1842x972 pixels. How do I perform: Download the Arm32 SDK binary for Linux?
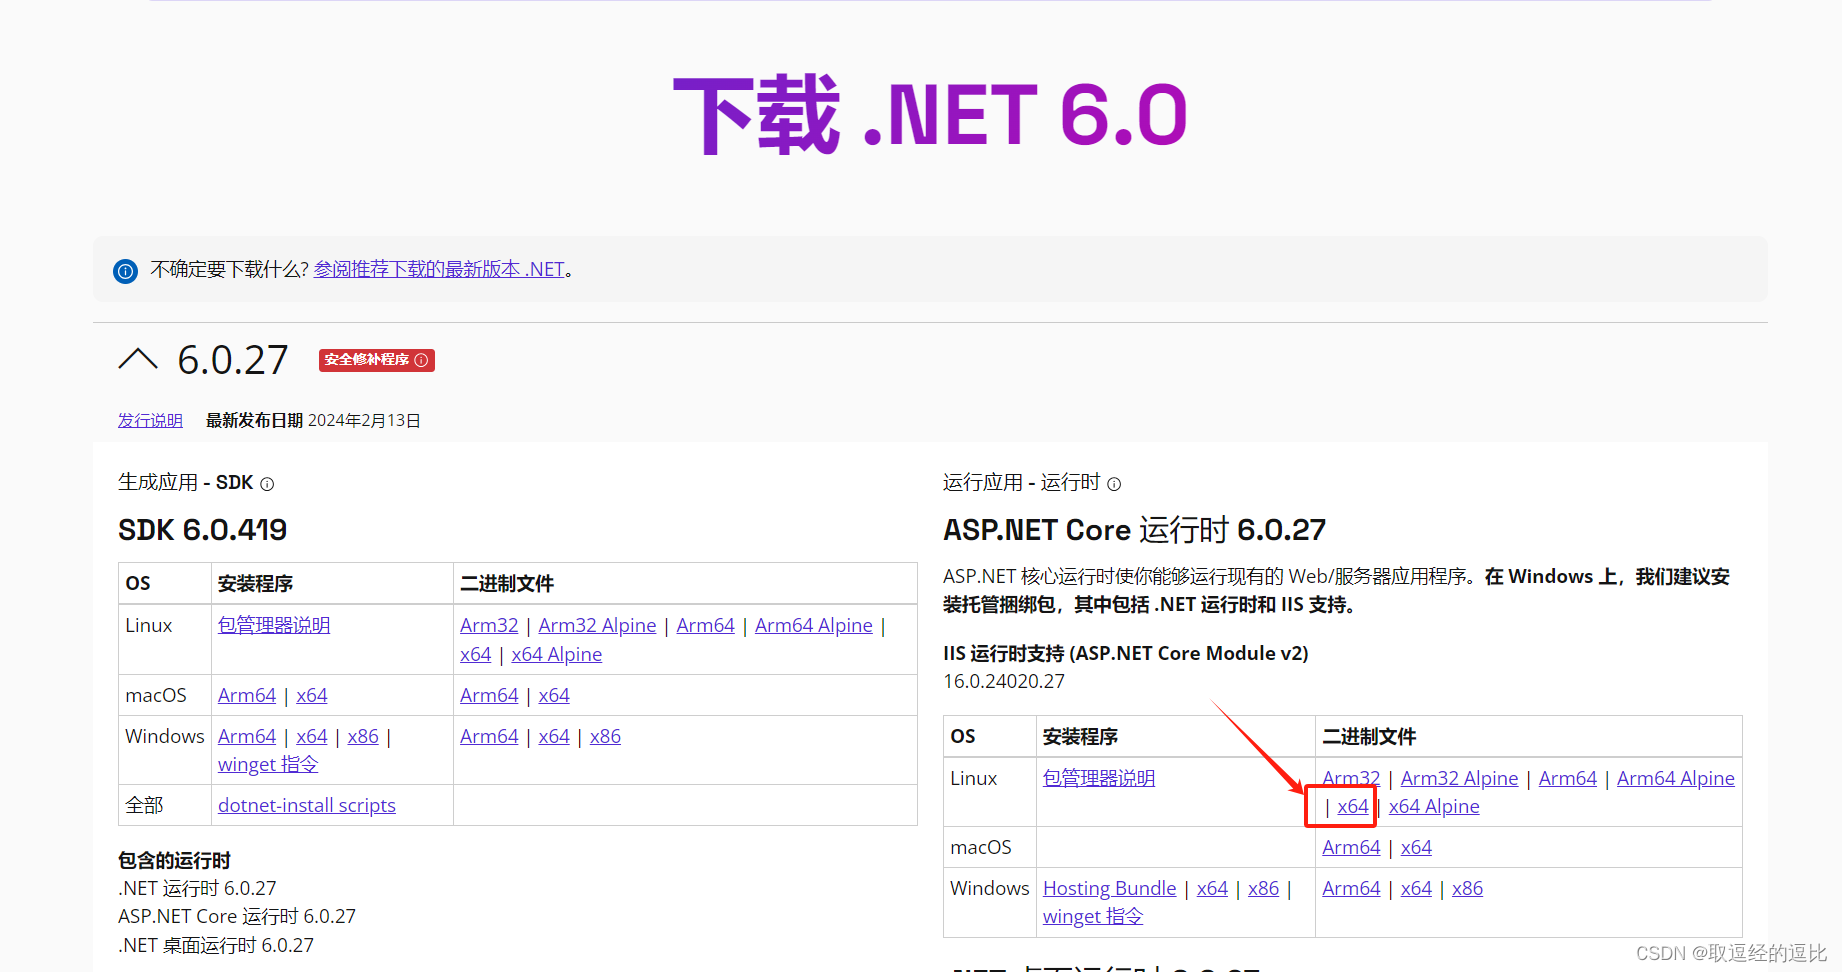click(488, 625)
